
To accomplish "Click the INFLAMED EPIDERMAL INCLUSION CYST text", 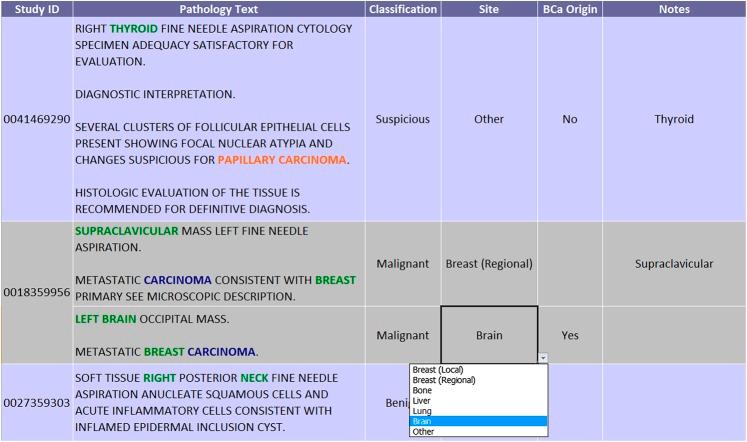I will [x=180, y=427].
